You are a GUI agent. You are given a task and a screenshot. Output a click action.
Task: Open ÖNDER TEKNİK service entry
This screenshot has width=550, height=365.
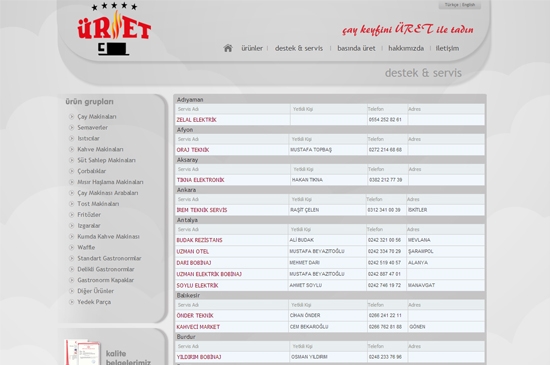(195, 316)
